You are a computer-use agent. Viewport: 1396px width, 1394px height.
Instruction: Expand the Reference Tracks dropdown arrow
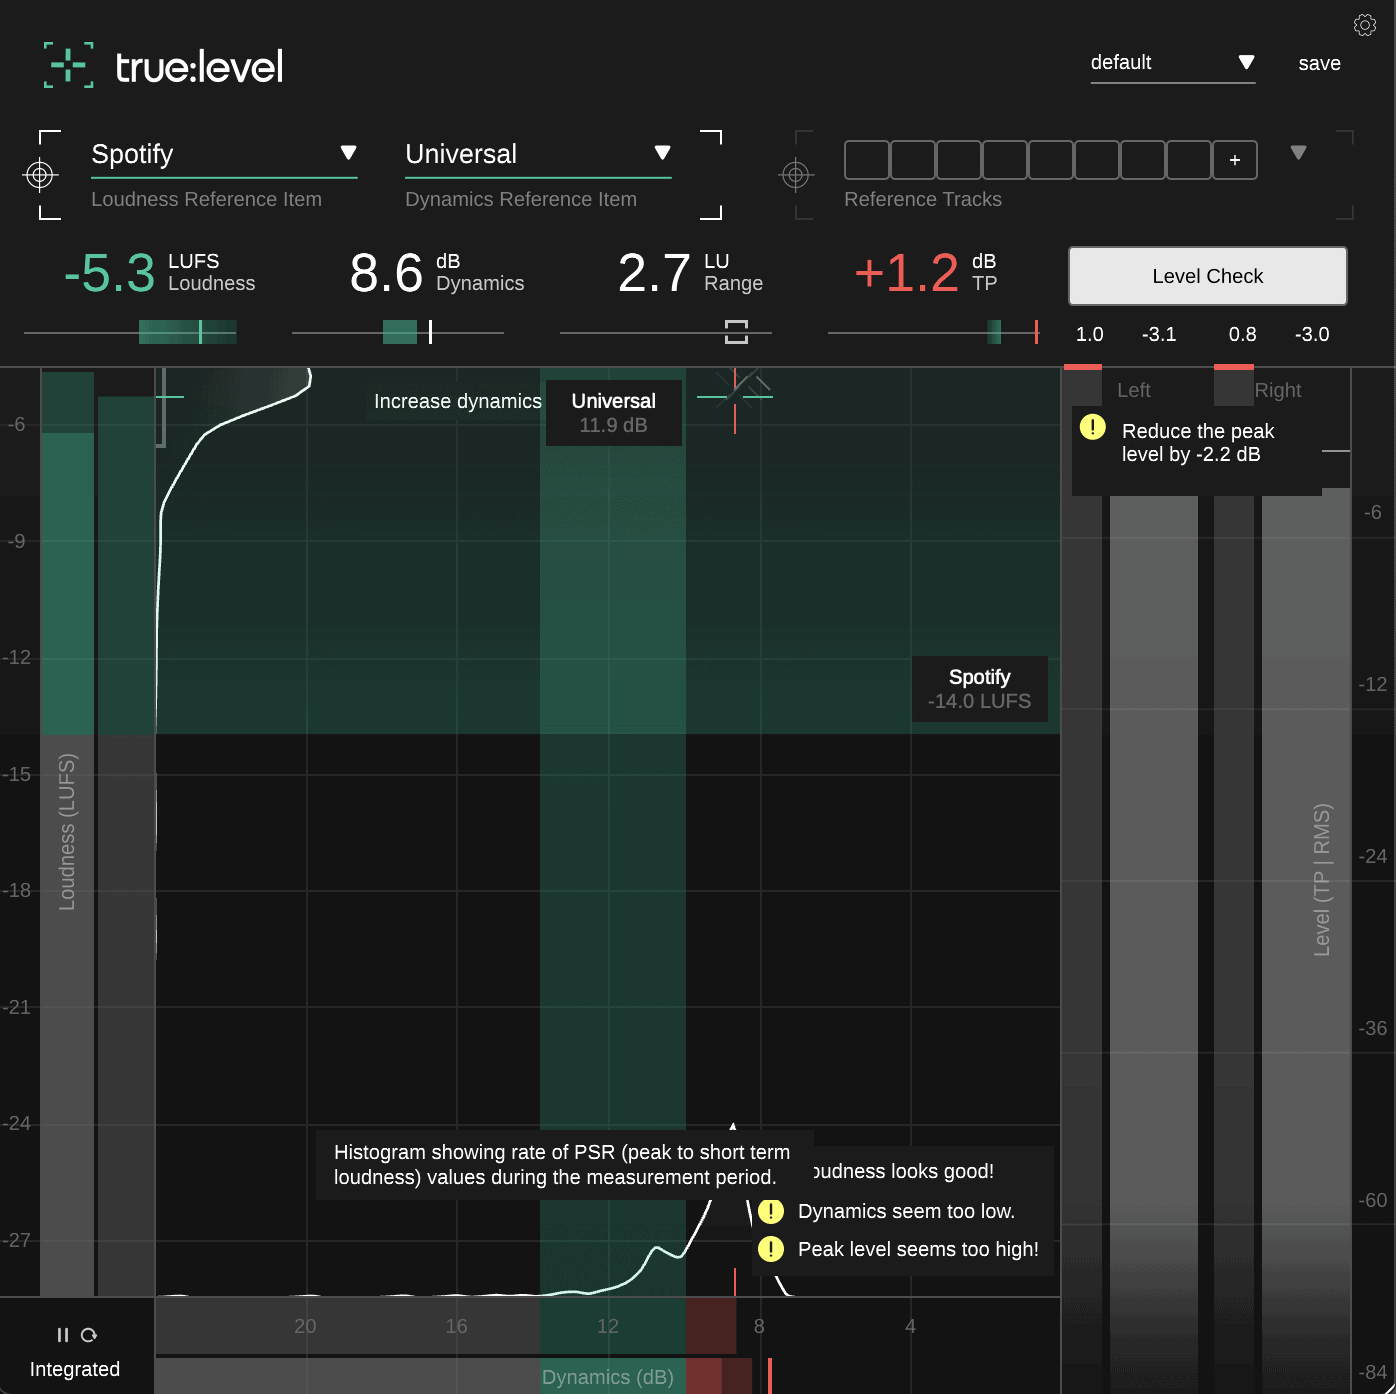(x=1299, y=153)
